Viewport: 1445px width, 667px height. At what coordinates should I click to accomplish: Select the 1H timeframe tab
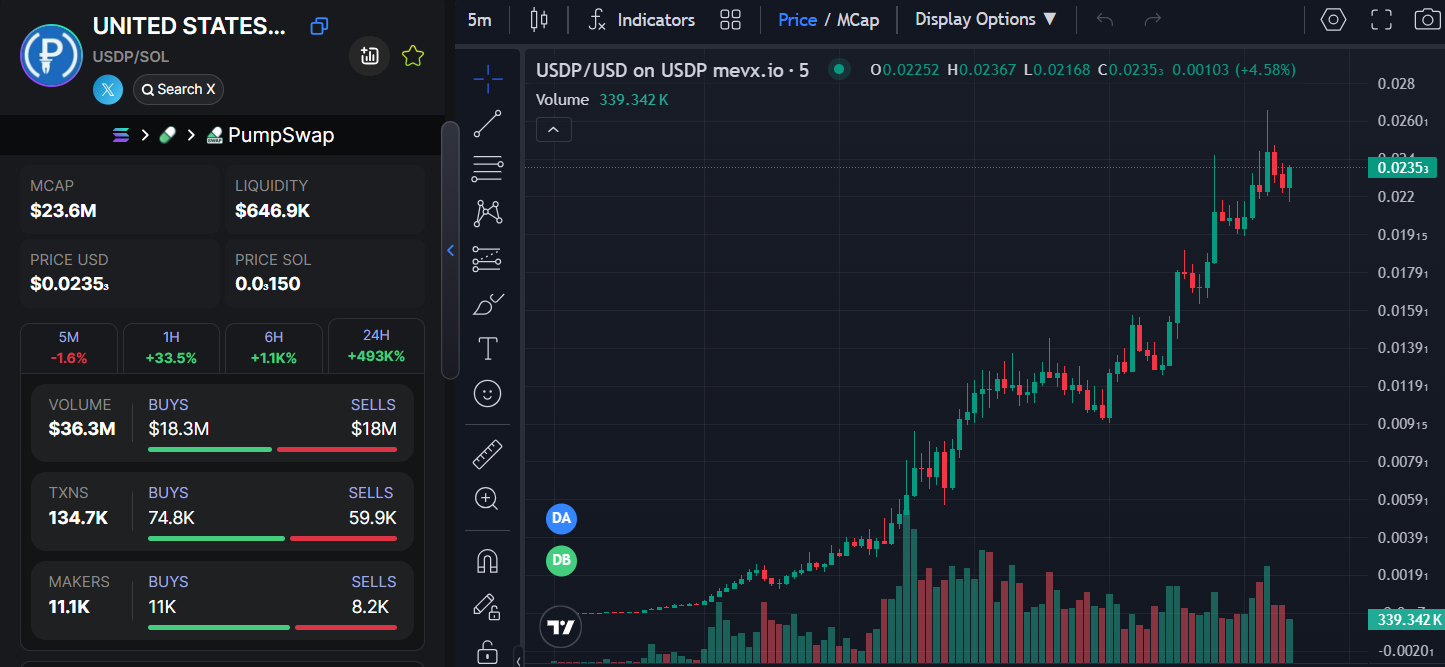pyautogui.click(x=171, y=346)
